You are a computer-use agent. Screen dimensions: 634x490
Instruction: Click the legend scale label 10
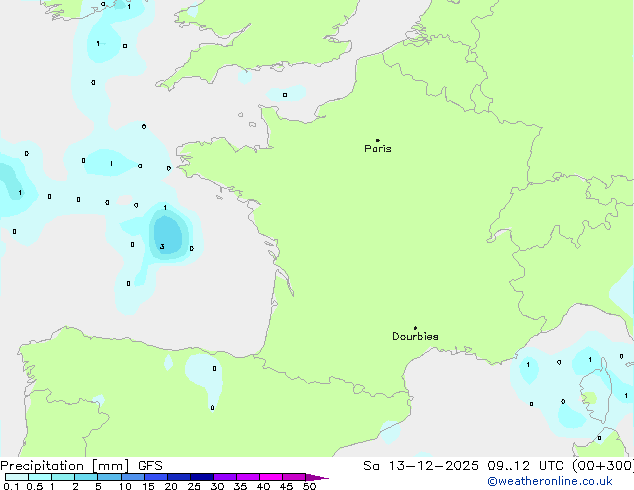[125, 486]
